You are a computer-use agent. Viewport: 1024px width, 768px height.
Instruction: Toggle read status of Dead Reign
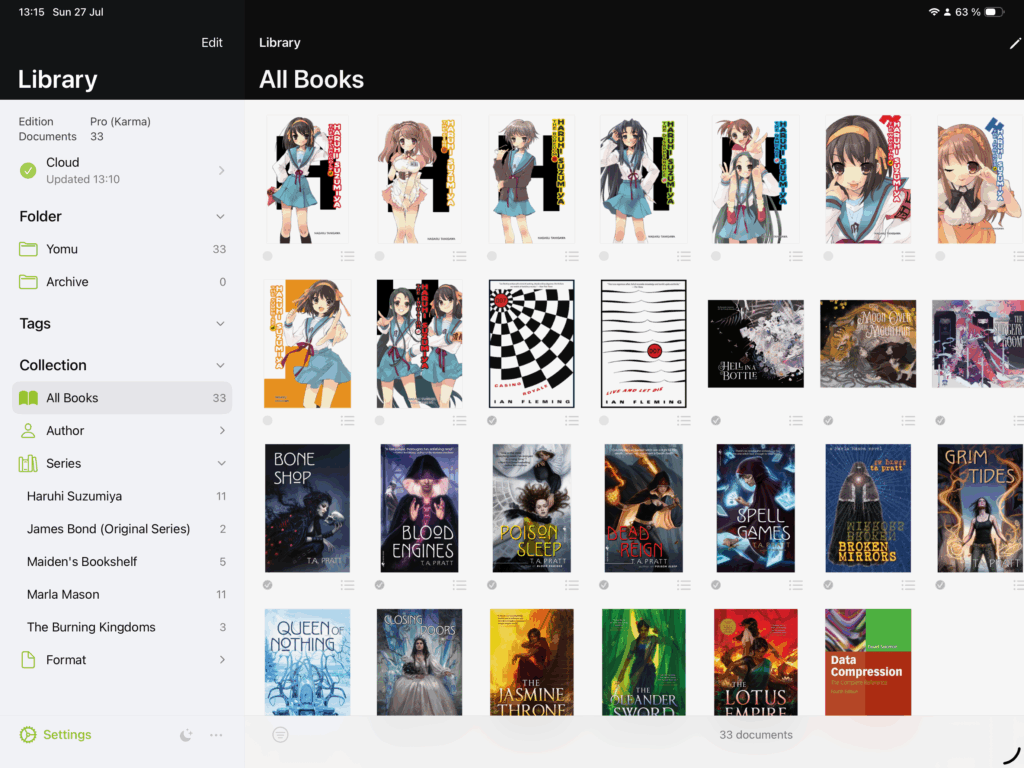tap(604, 585)
